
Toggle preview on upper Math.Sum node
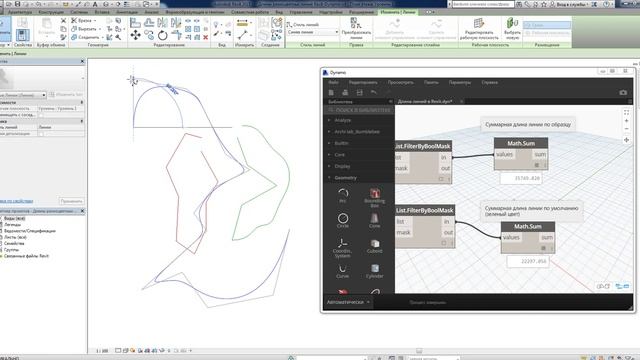pos(537,165)
